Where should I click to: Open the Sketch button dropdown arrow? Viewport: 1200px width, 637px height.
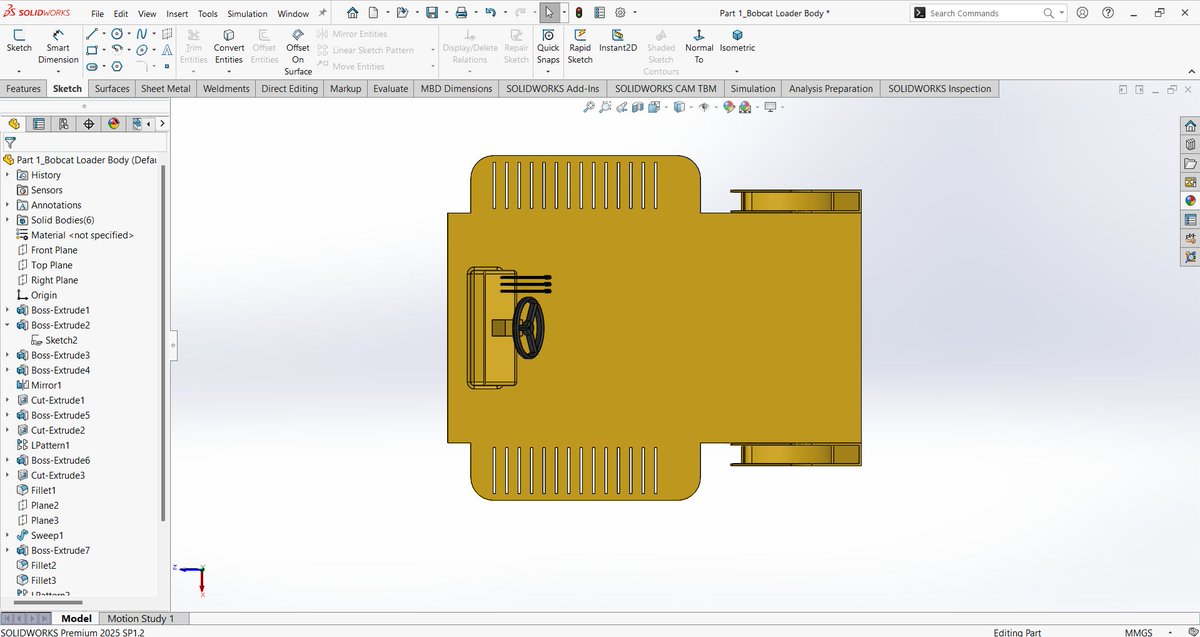19,71
